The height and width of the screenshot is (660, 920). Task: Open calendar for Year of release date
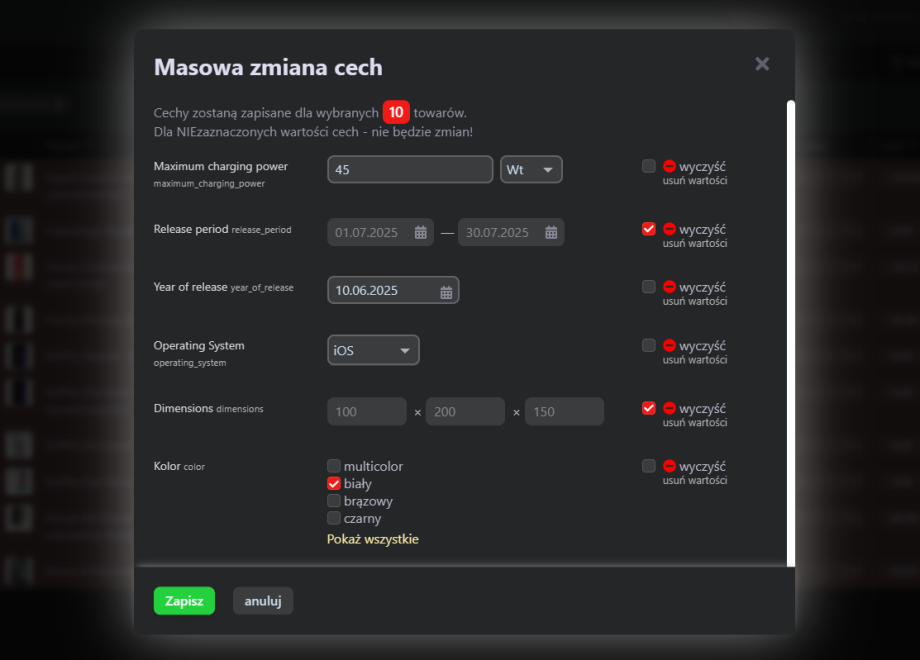[x=446, y=291]
